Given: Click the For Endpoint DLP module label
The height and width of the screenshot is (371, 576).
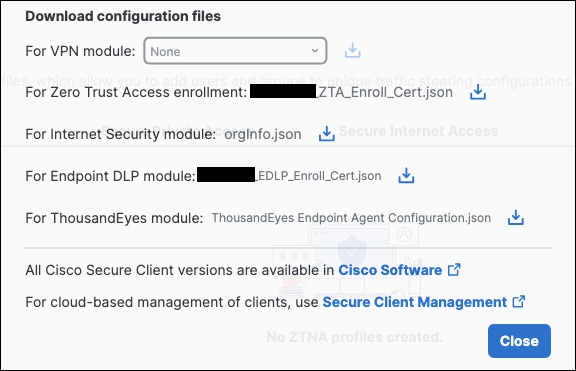Looking at the screenshot, I should tap(110, 176).
